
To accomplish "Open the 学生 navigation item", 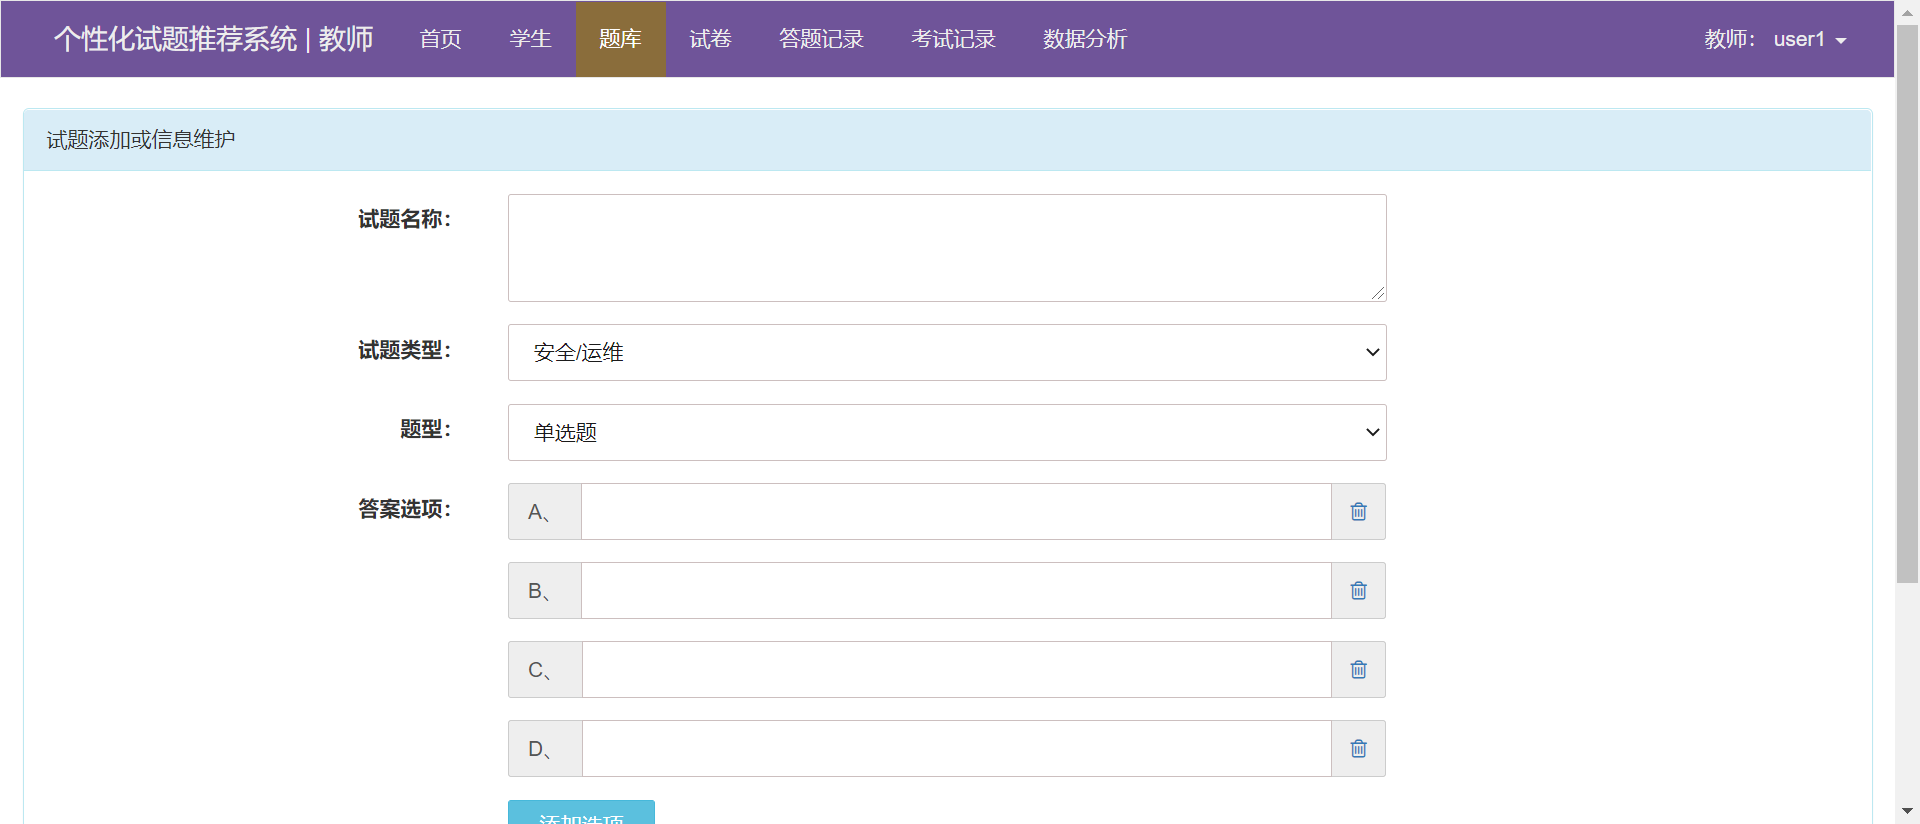I will 530,39.
